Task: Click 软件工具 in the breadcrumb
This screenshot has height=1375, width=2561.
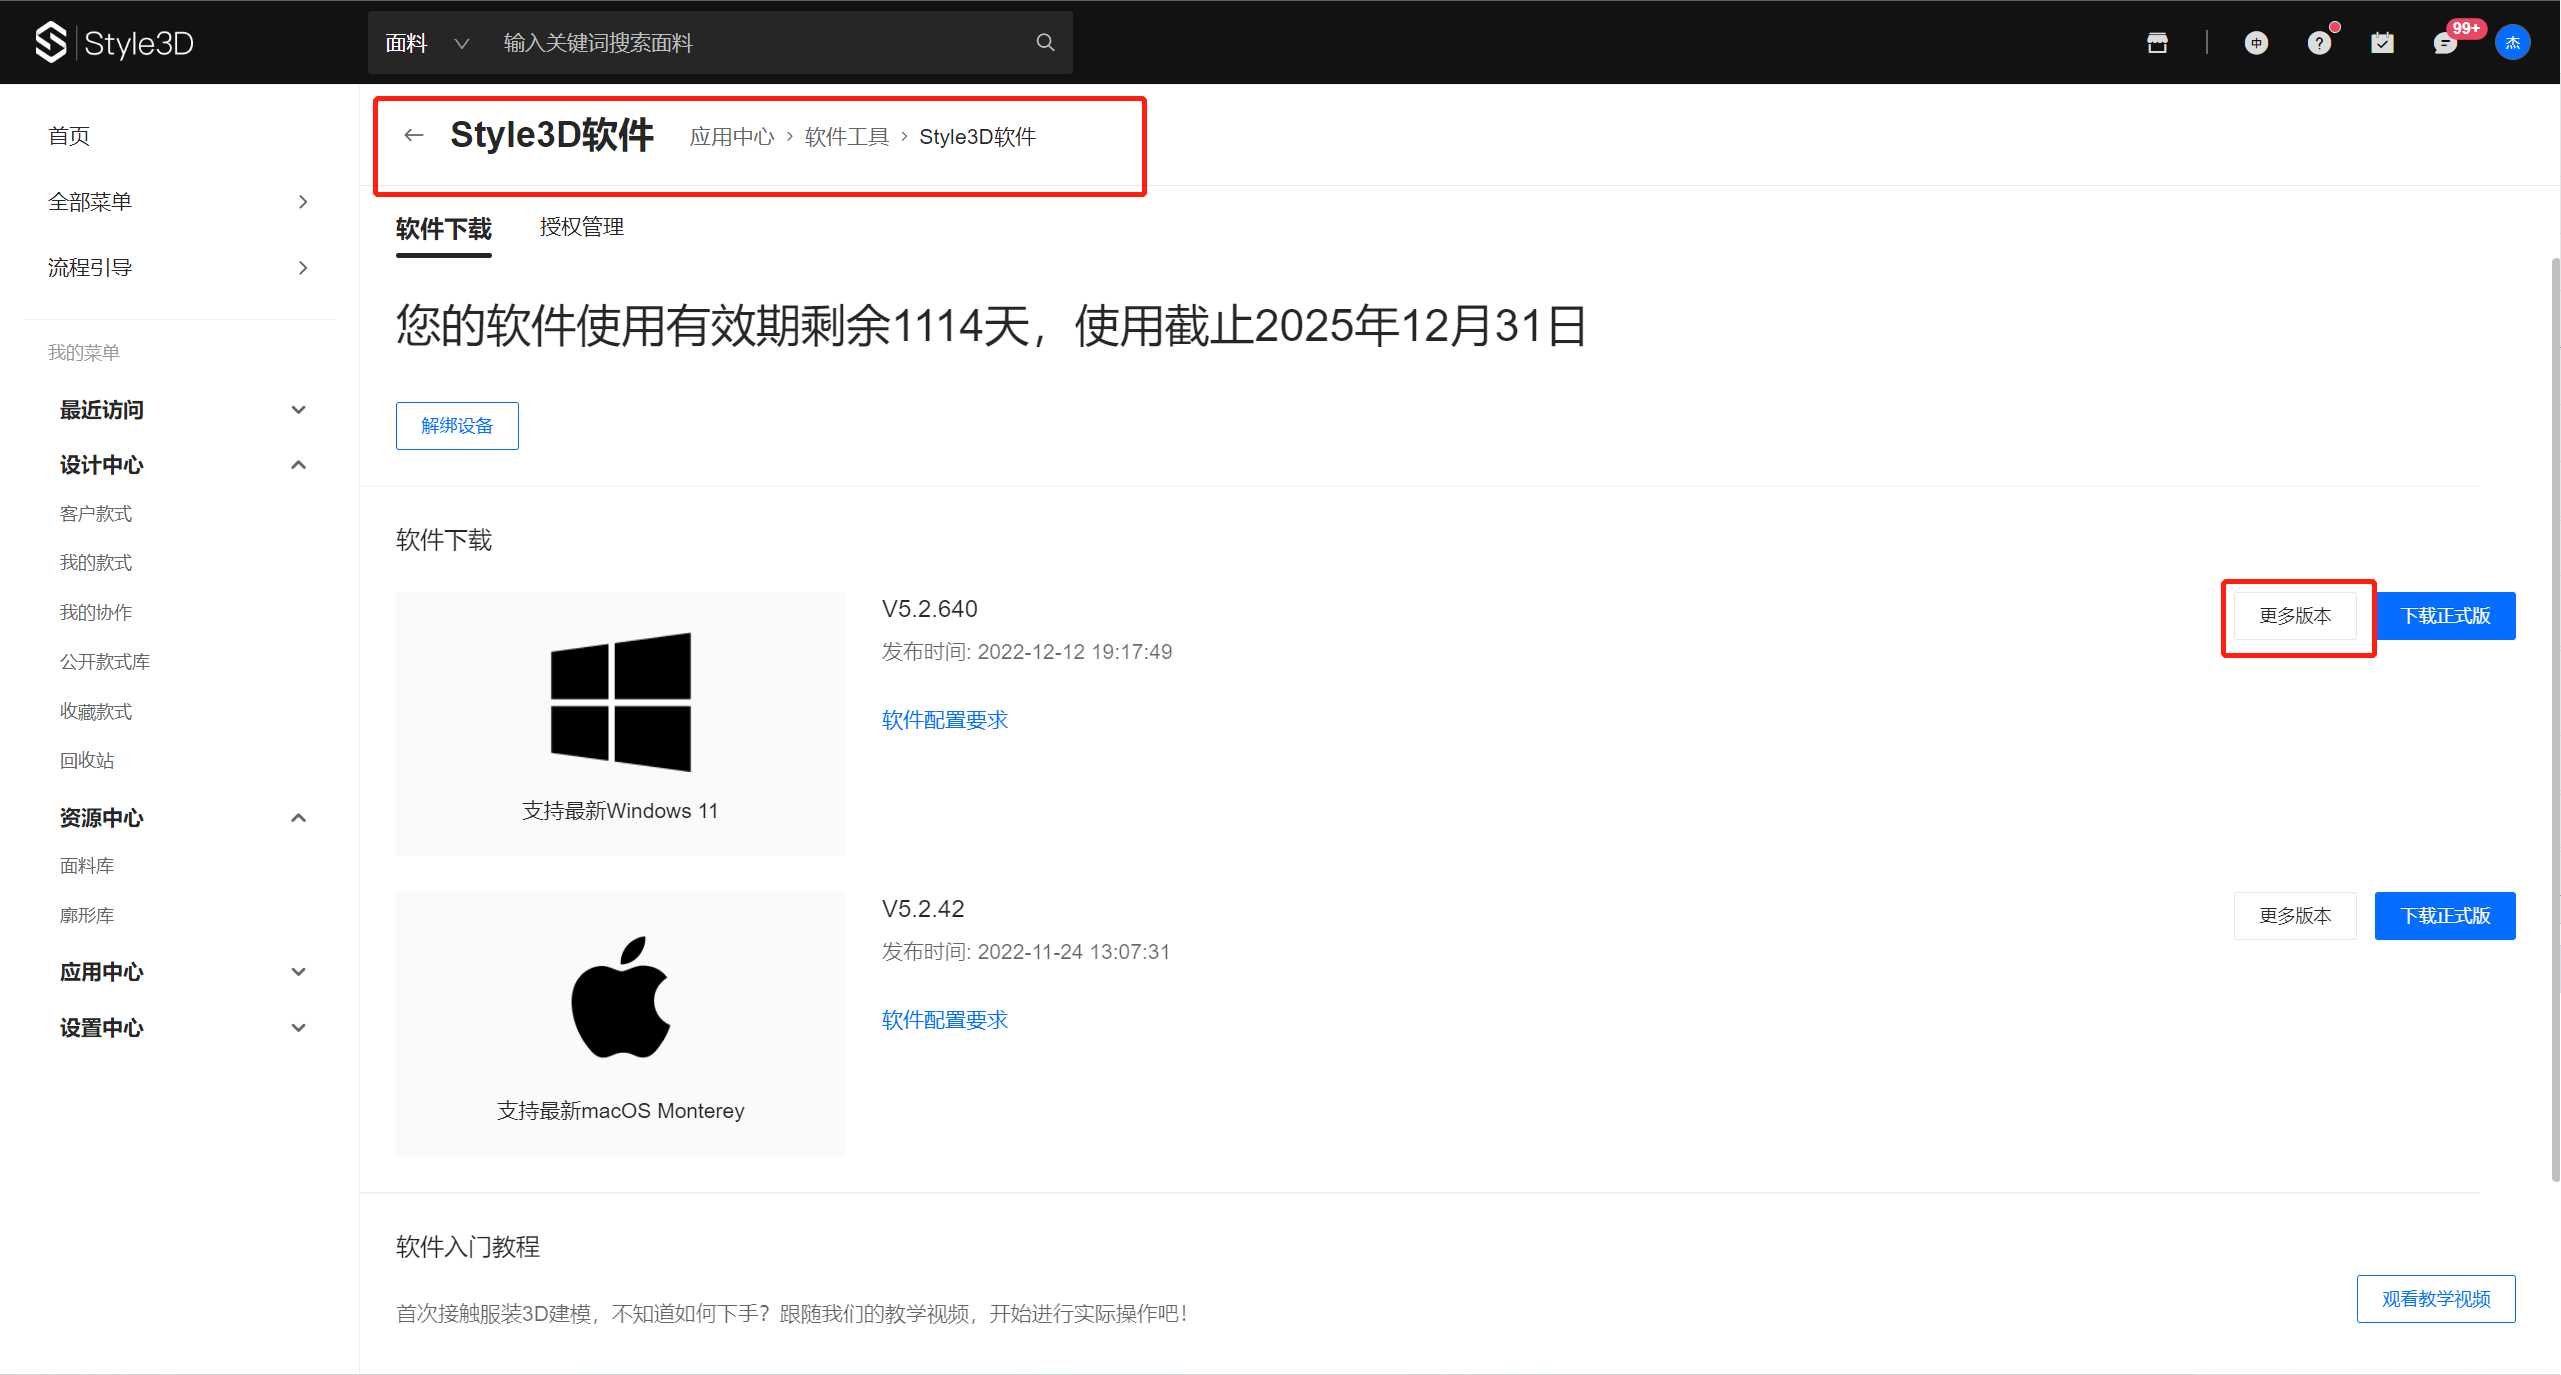Action: (x=847, y=137)
